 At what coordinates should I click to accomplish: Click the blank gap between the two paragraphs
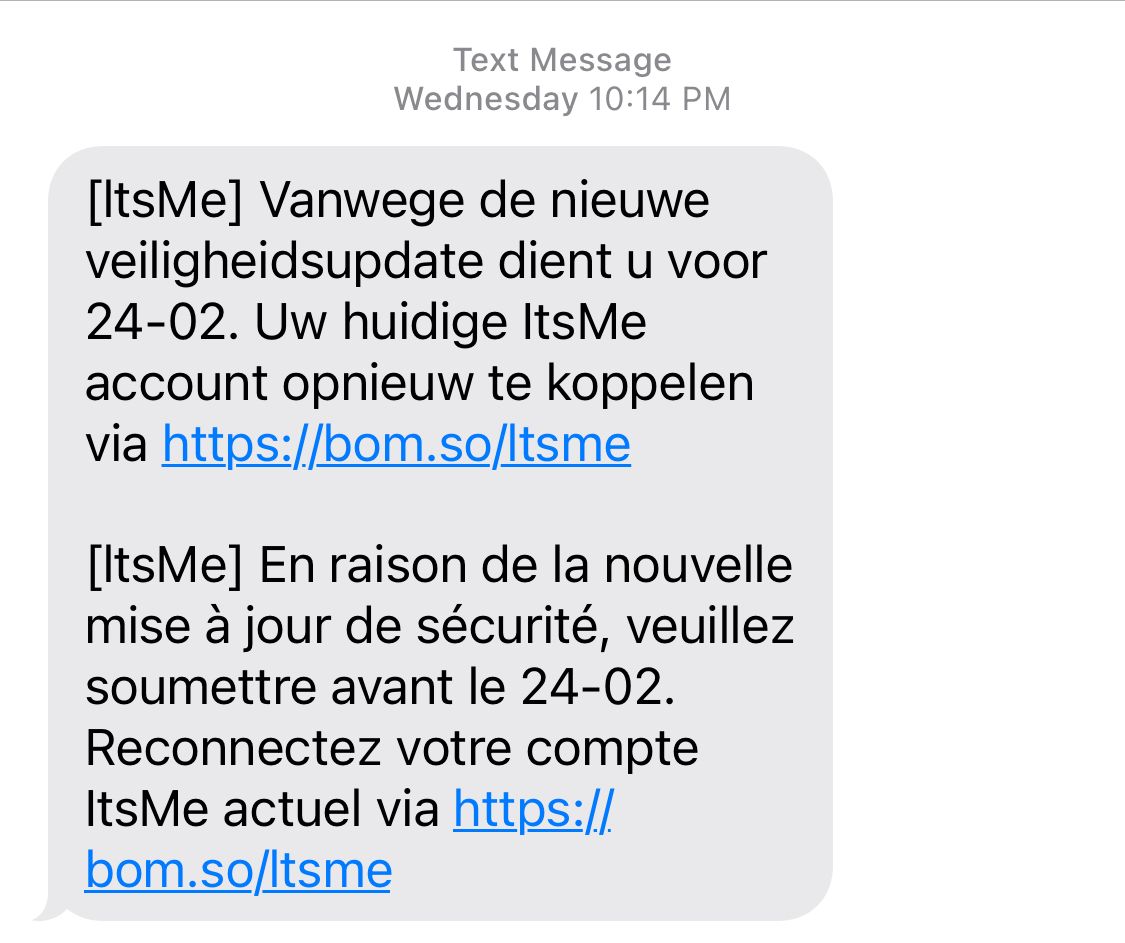coord(441,505)
